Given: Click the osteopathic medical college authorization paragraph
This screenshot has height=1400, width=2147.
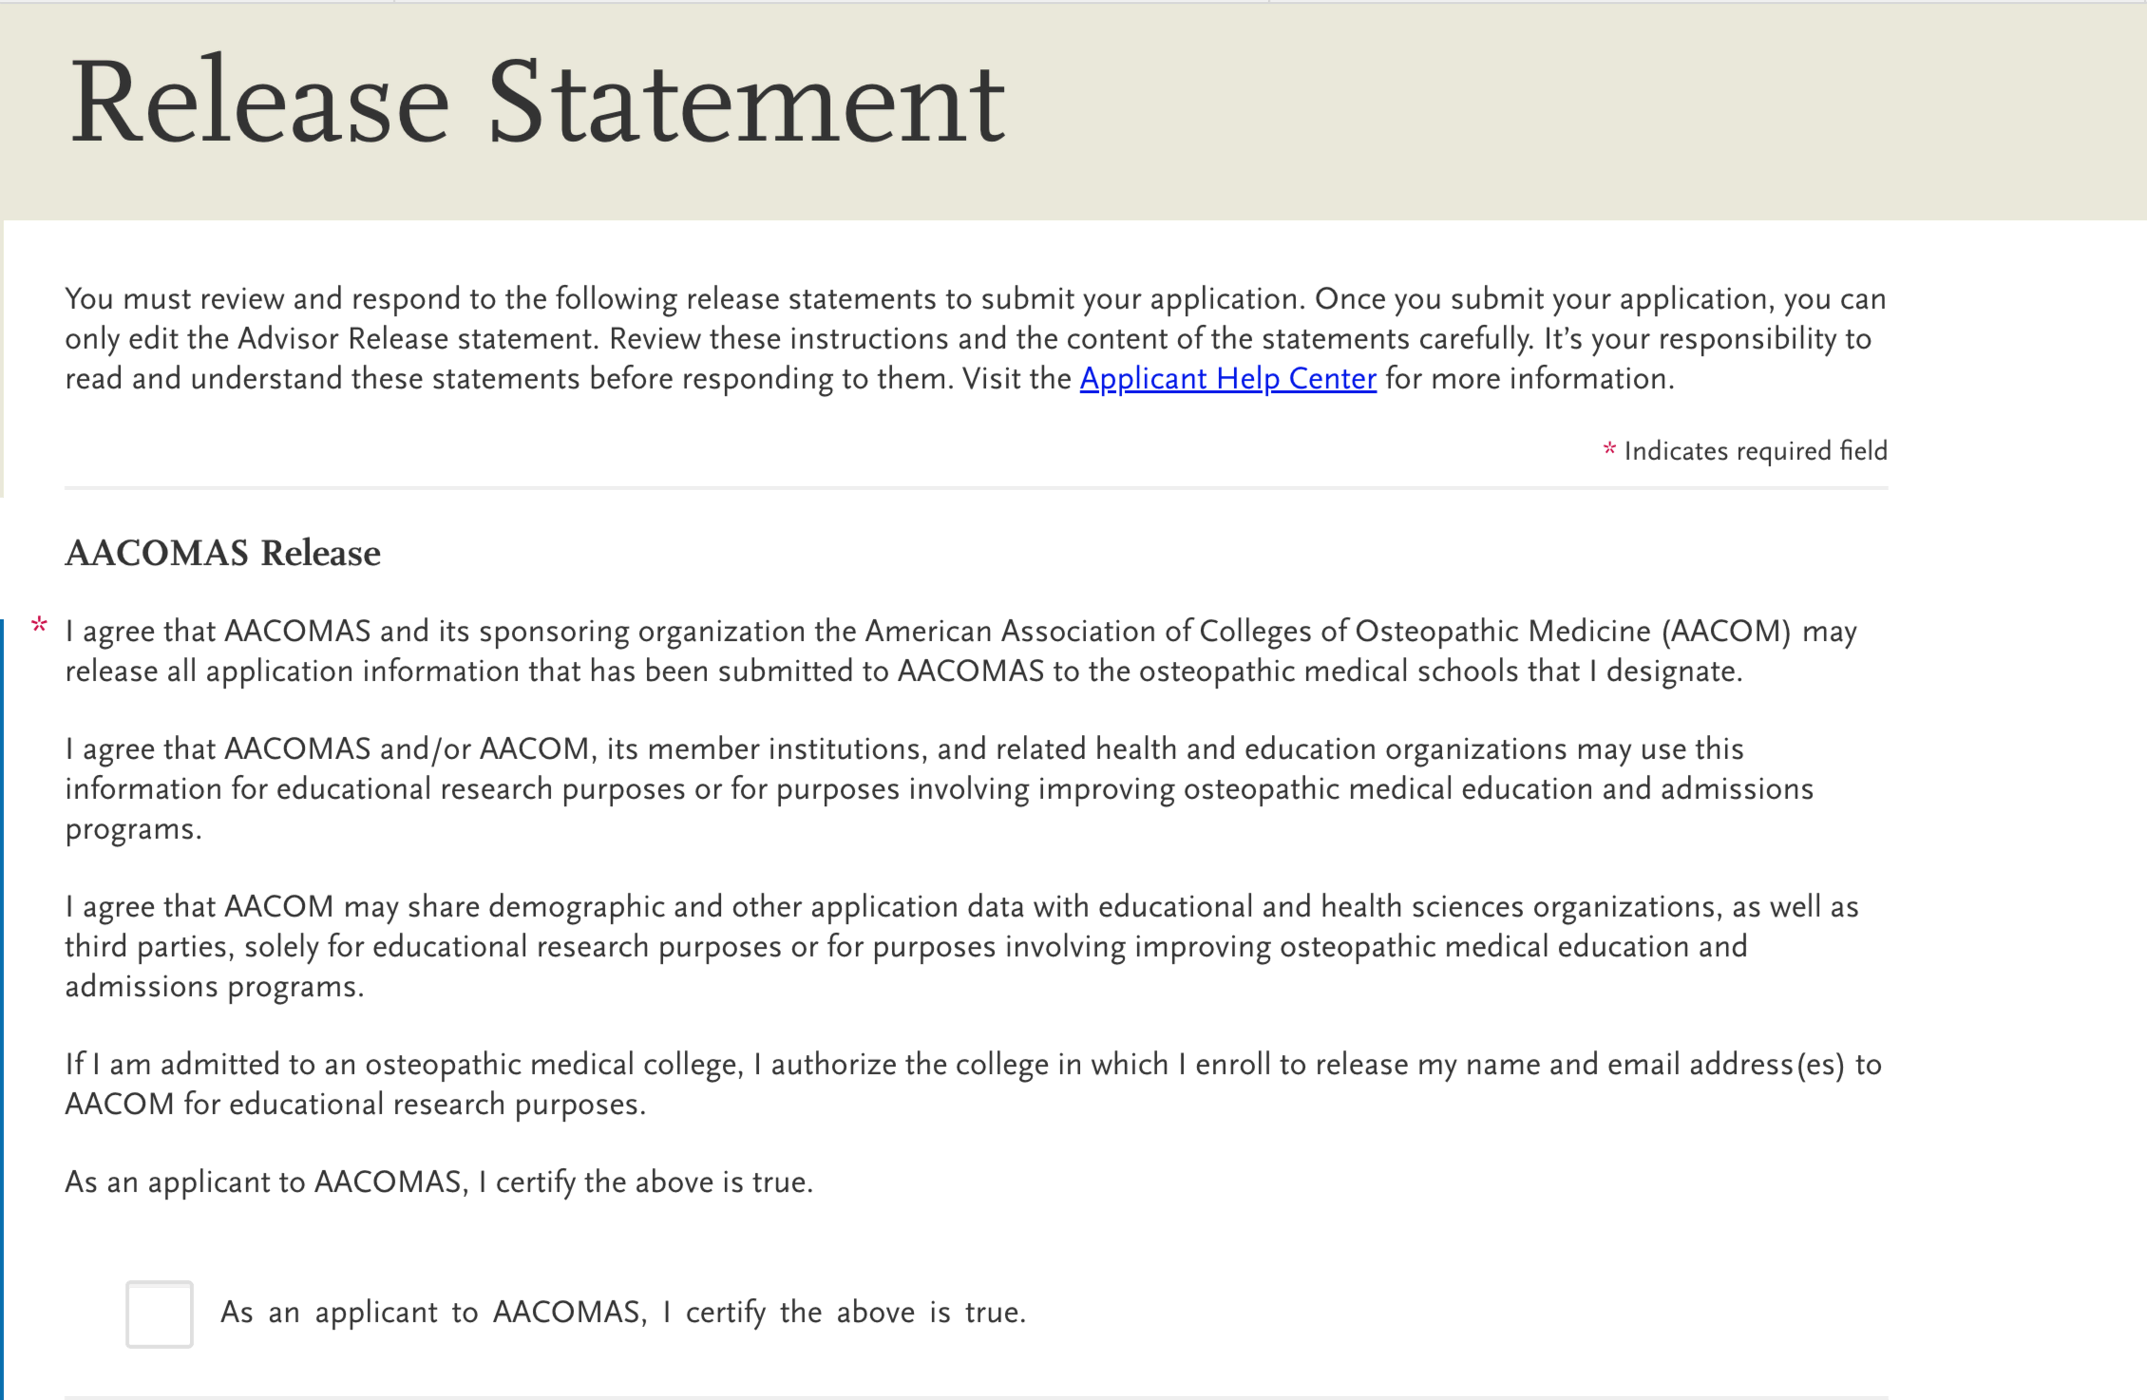Looking at the screenshot, I should (970, 1083).
